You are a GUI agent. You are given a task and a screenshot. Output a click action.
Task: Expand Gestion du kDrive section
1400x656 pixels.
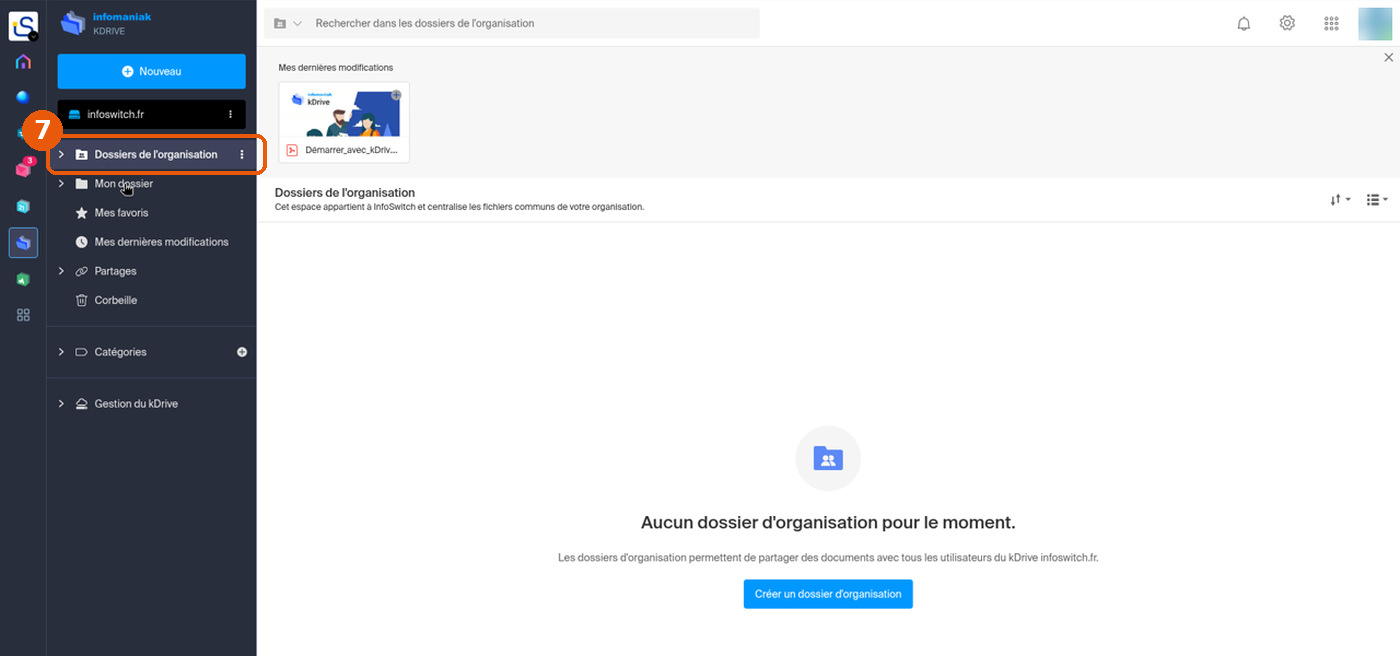pyautogui.click(x=61, y=403)
